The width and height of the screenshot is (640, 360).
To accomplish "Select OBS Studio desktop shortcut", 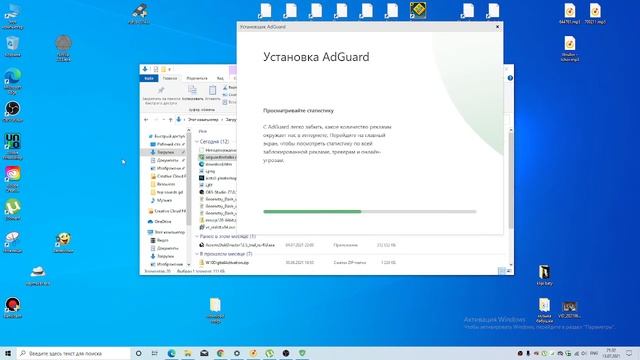I will coord(13,112).
